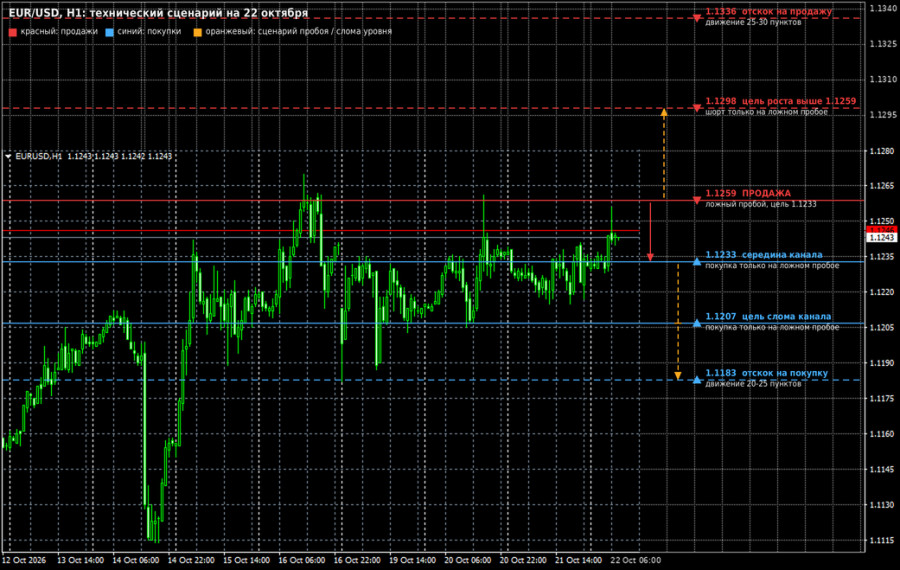Click label '1.1207 цель слома канала'
The image size is (900, 570).
(x=768, y=316)
